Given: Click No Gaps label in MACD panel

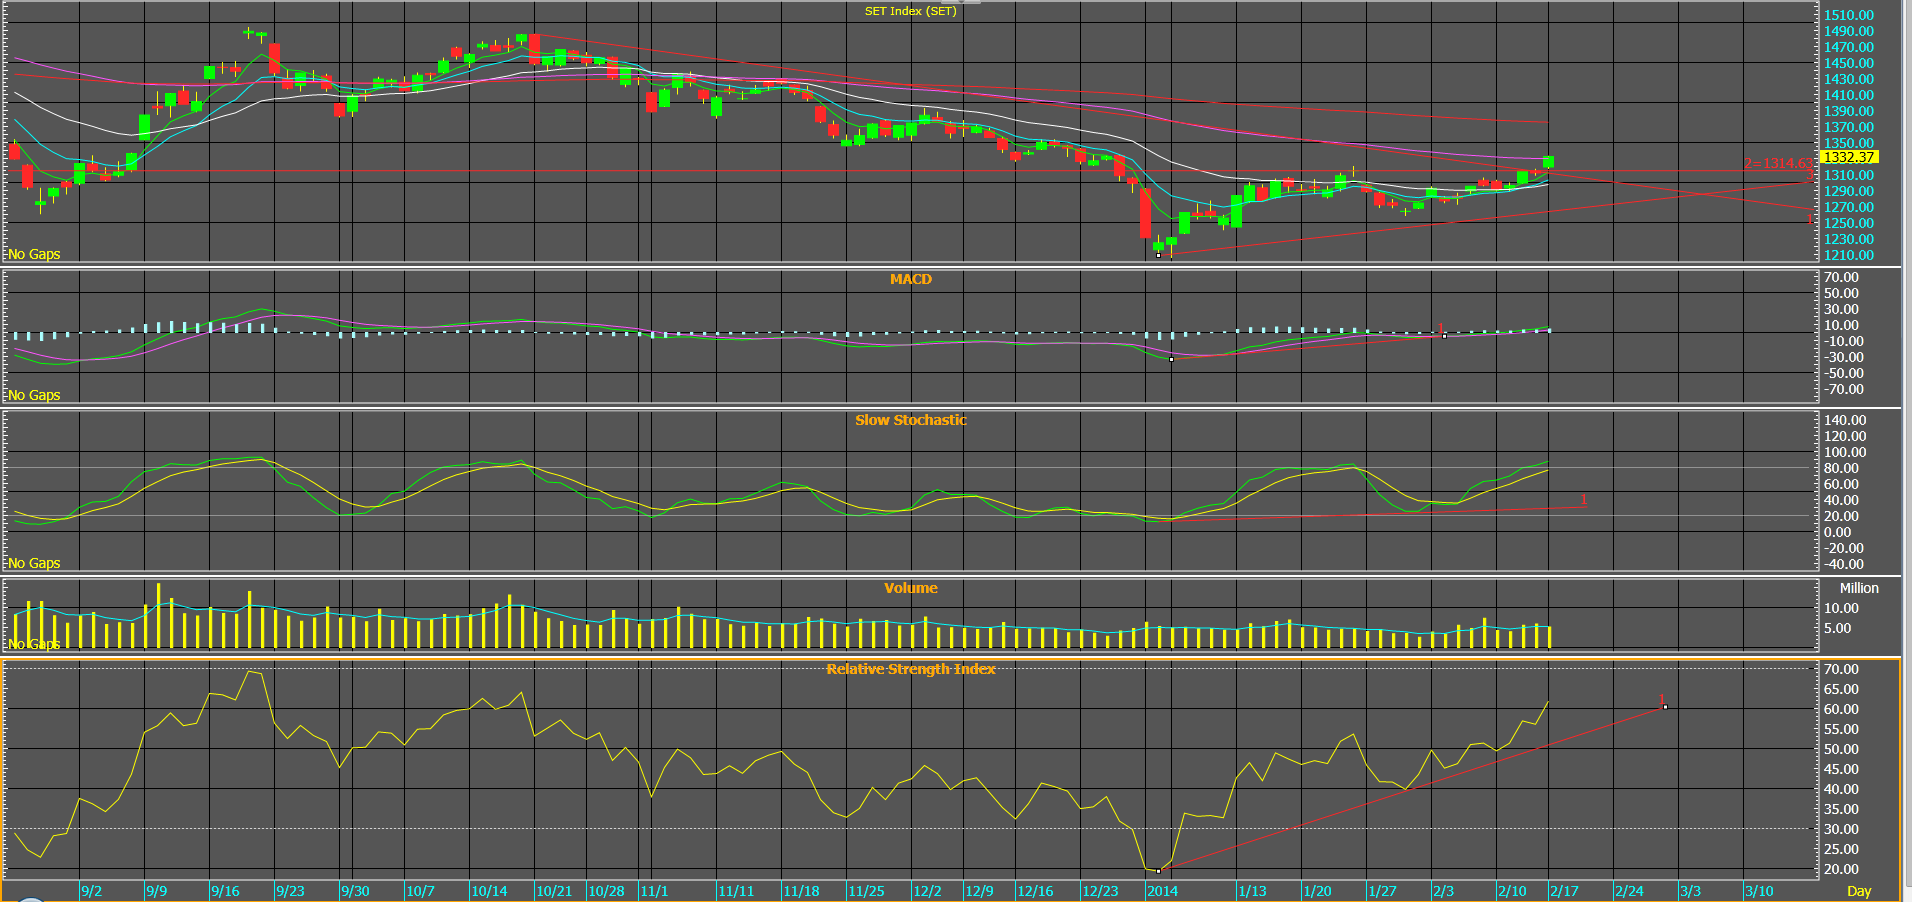Looking at the screenshot, I should [34, 395].
